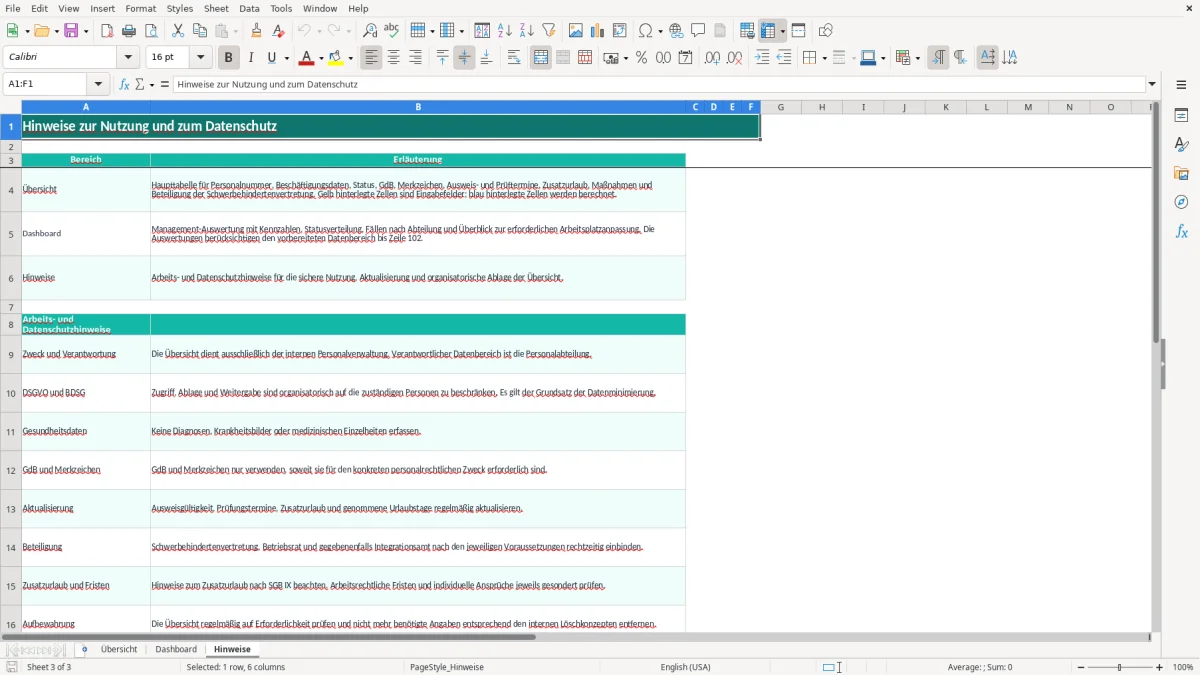Click the Copy icon
Screen dimensions: 1200x675
point(200,31)
